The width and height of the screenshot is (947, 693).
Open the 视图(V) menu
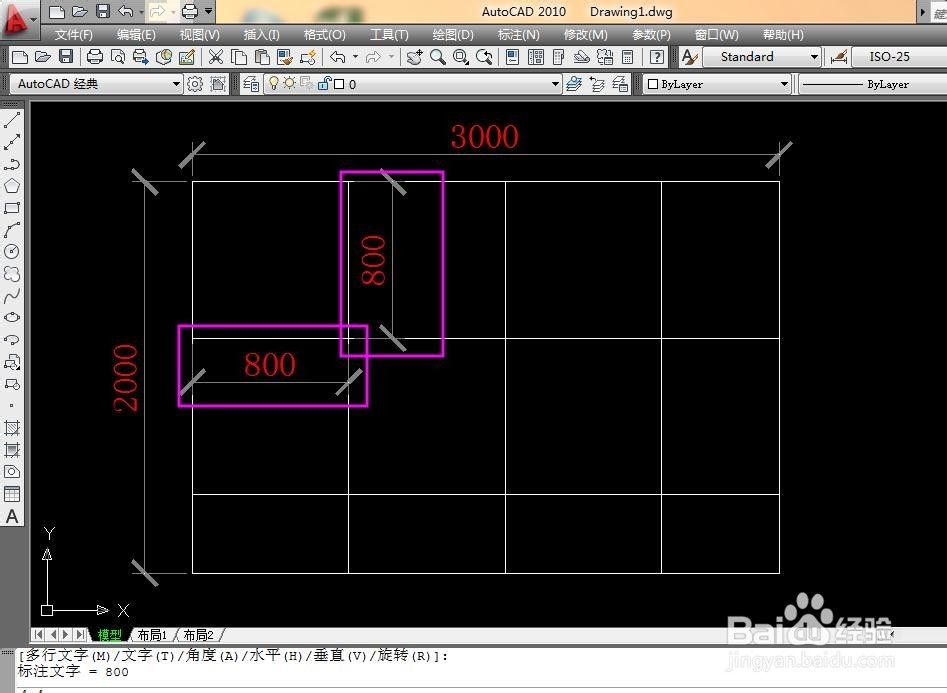[x=199, y=35]
